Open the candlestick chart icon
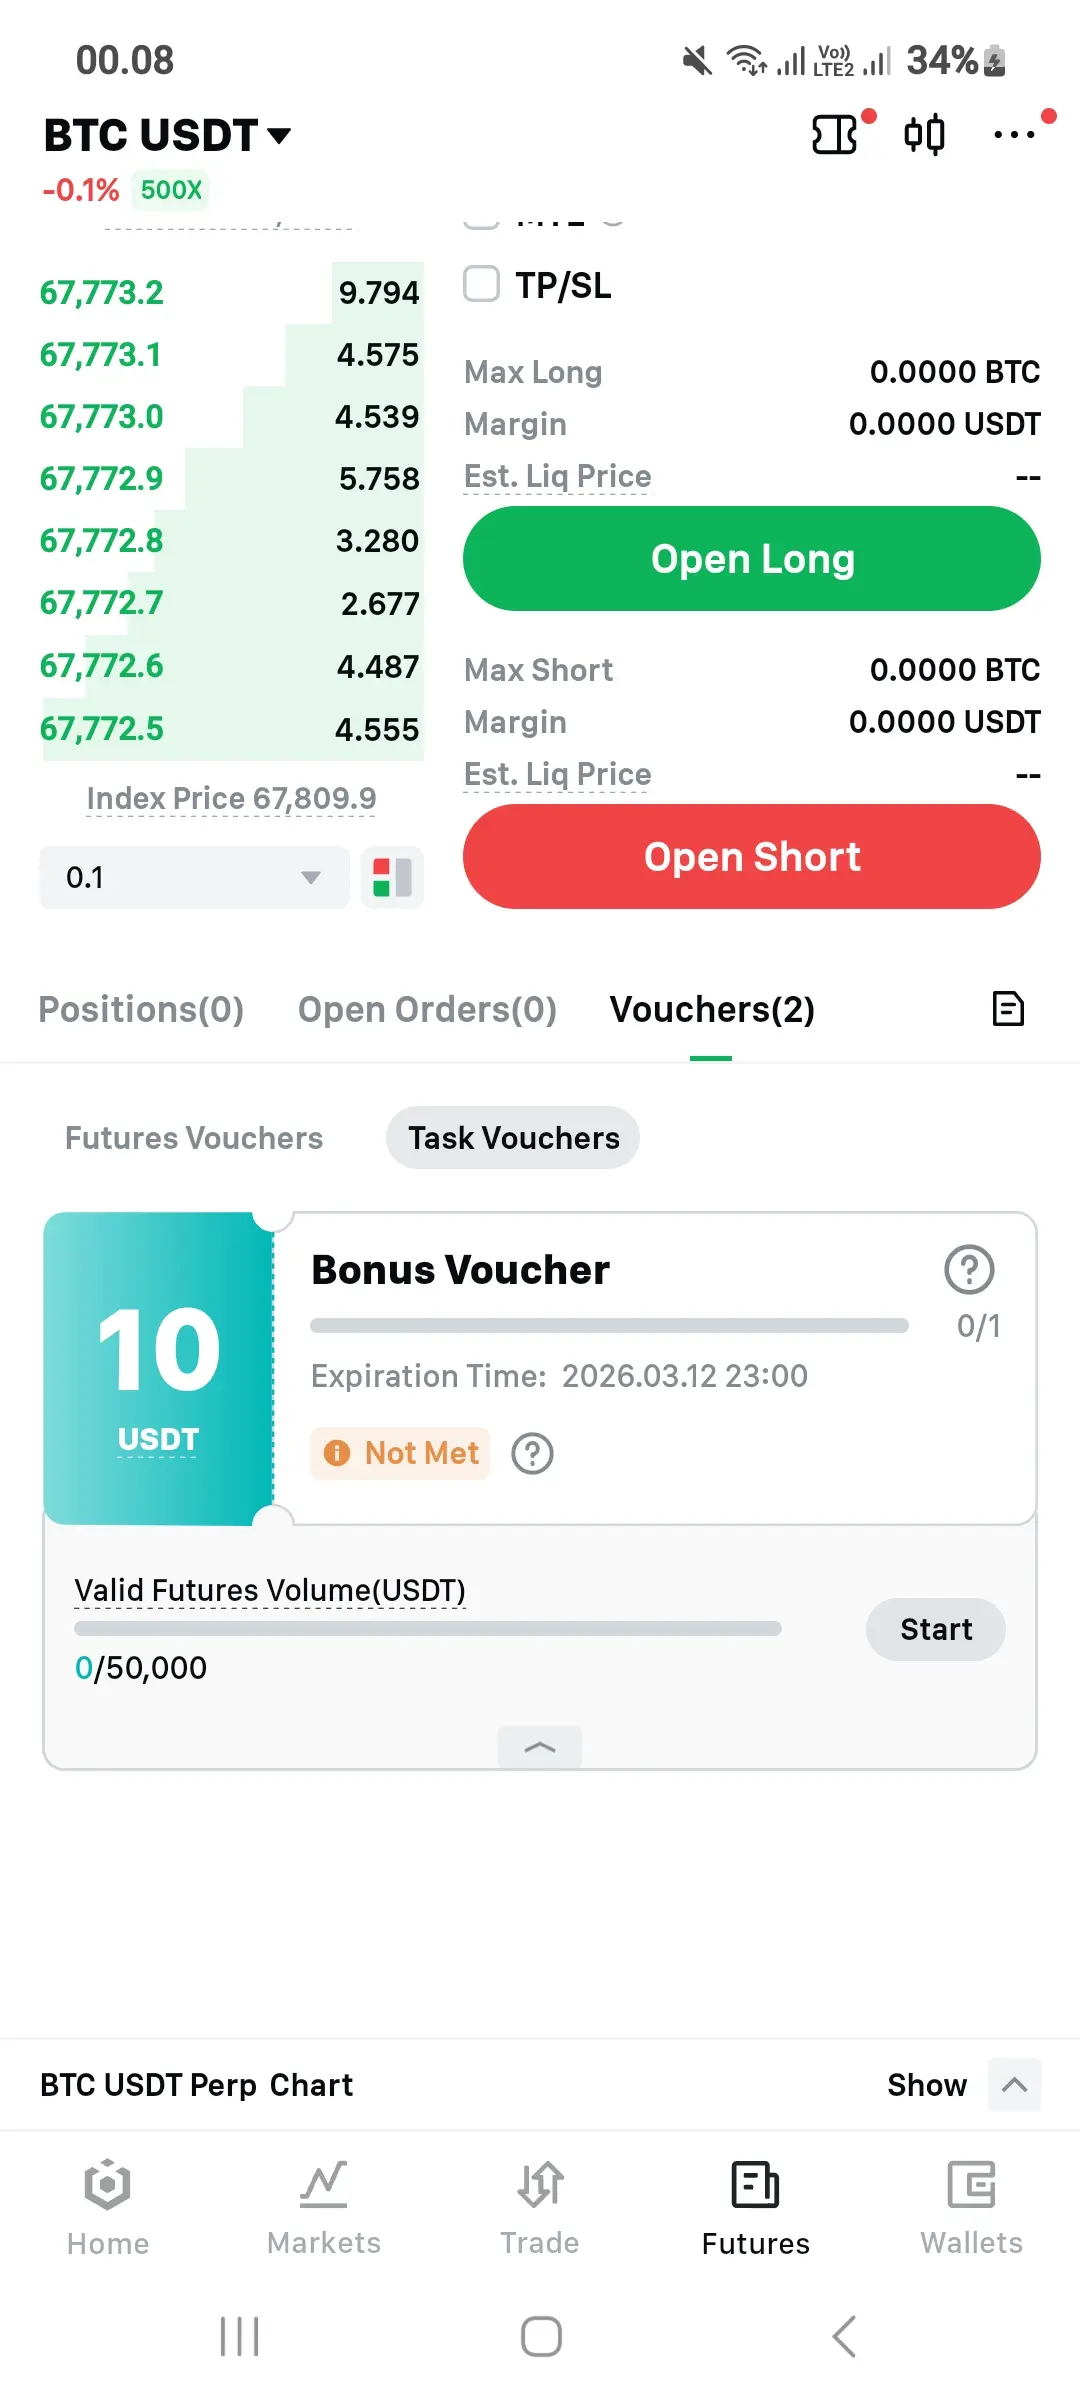This screenshot has width=1080, height=2400. click(924, 134)
